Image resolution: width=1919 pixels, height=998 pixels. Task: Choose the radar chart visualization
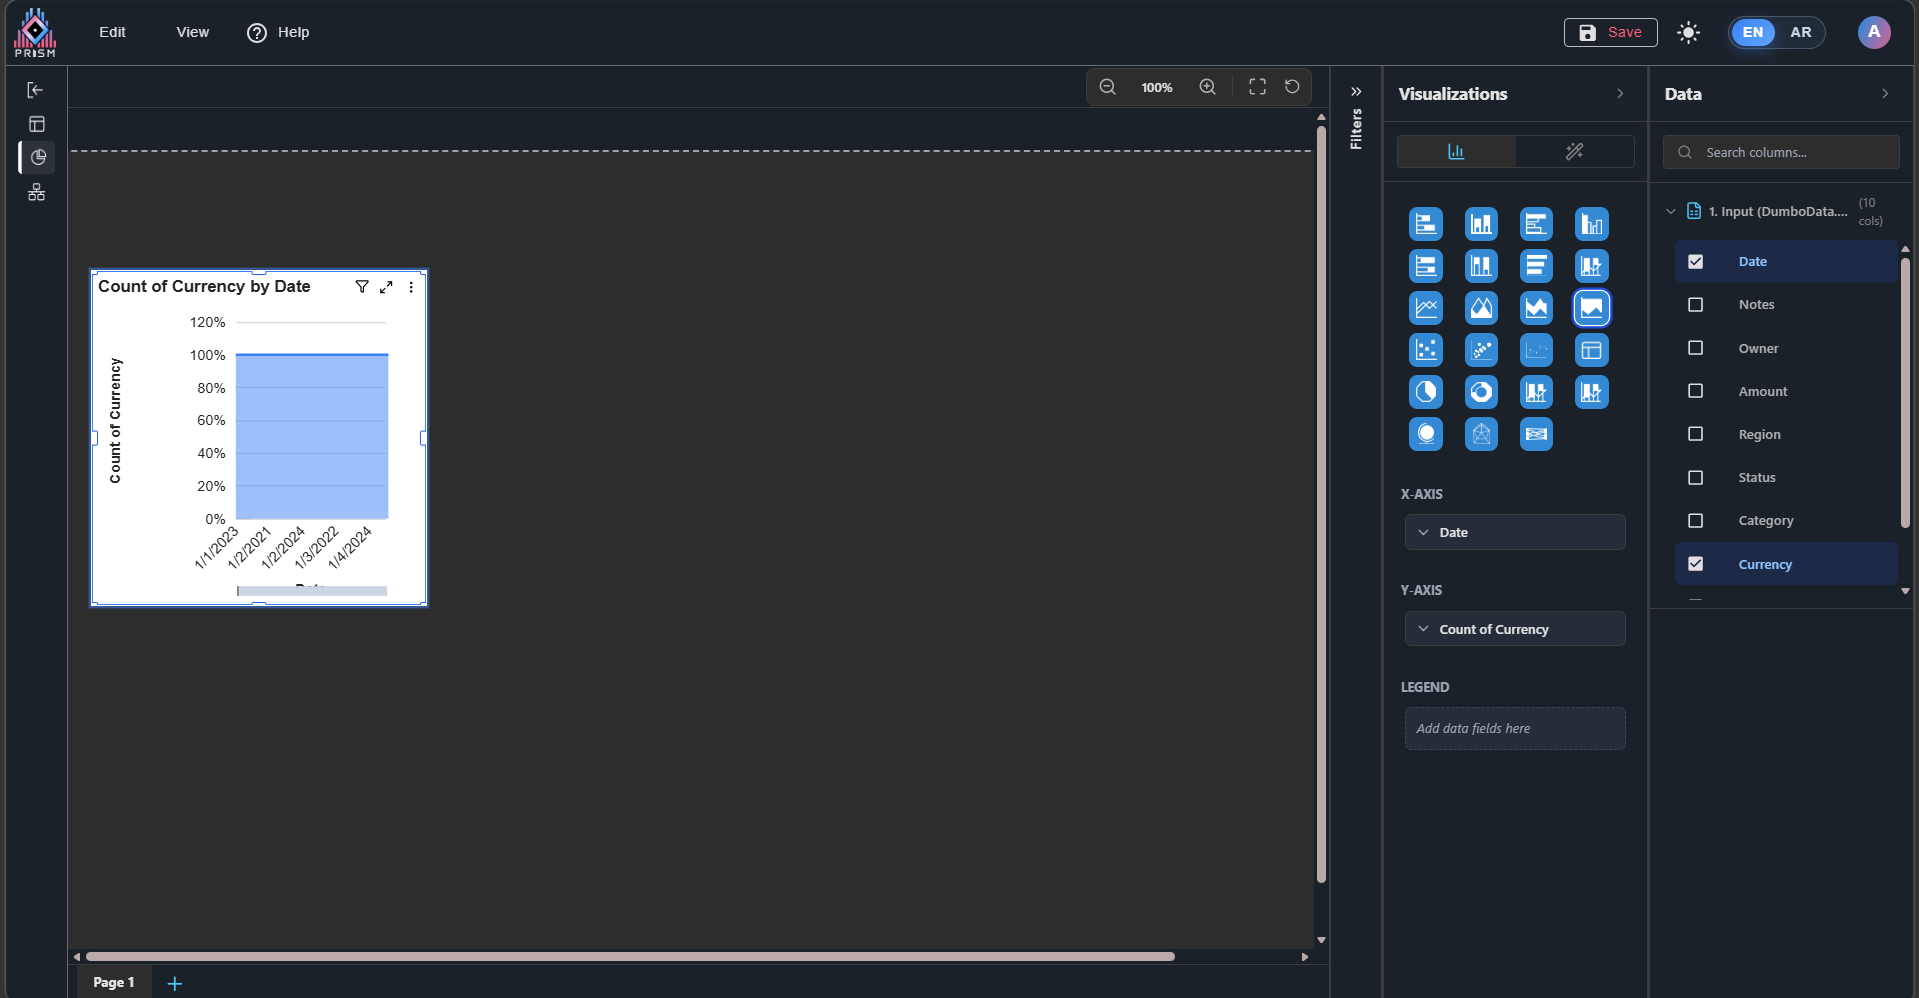click(1481, 434)
